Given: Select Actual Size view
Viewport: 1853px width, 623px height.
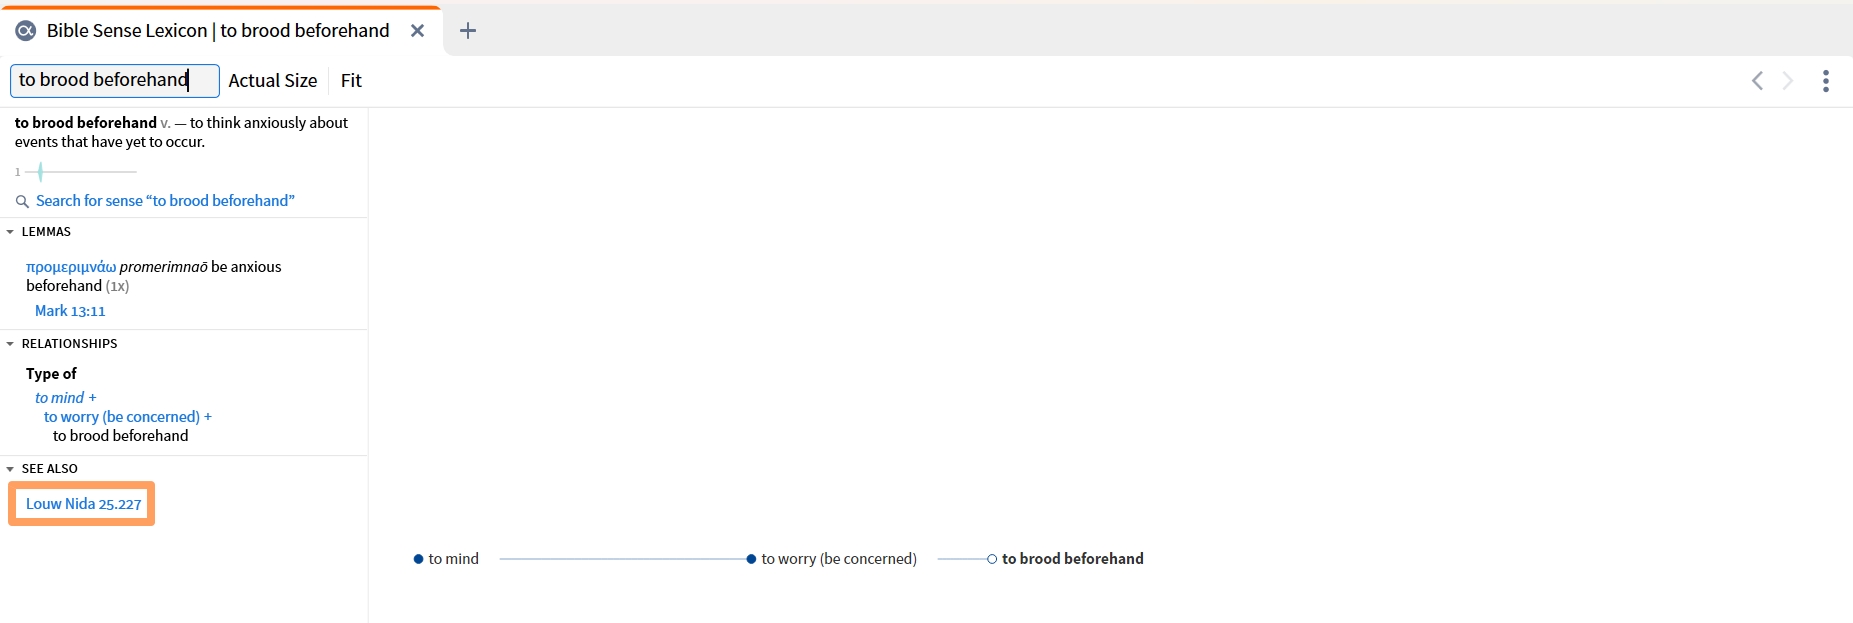Looking at the screenshot, I should (273, 81).
